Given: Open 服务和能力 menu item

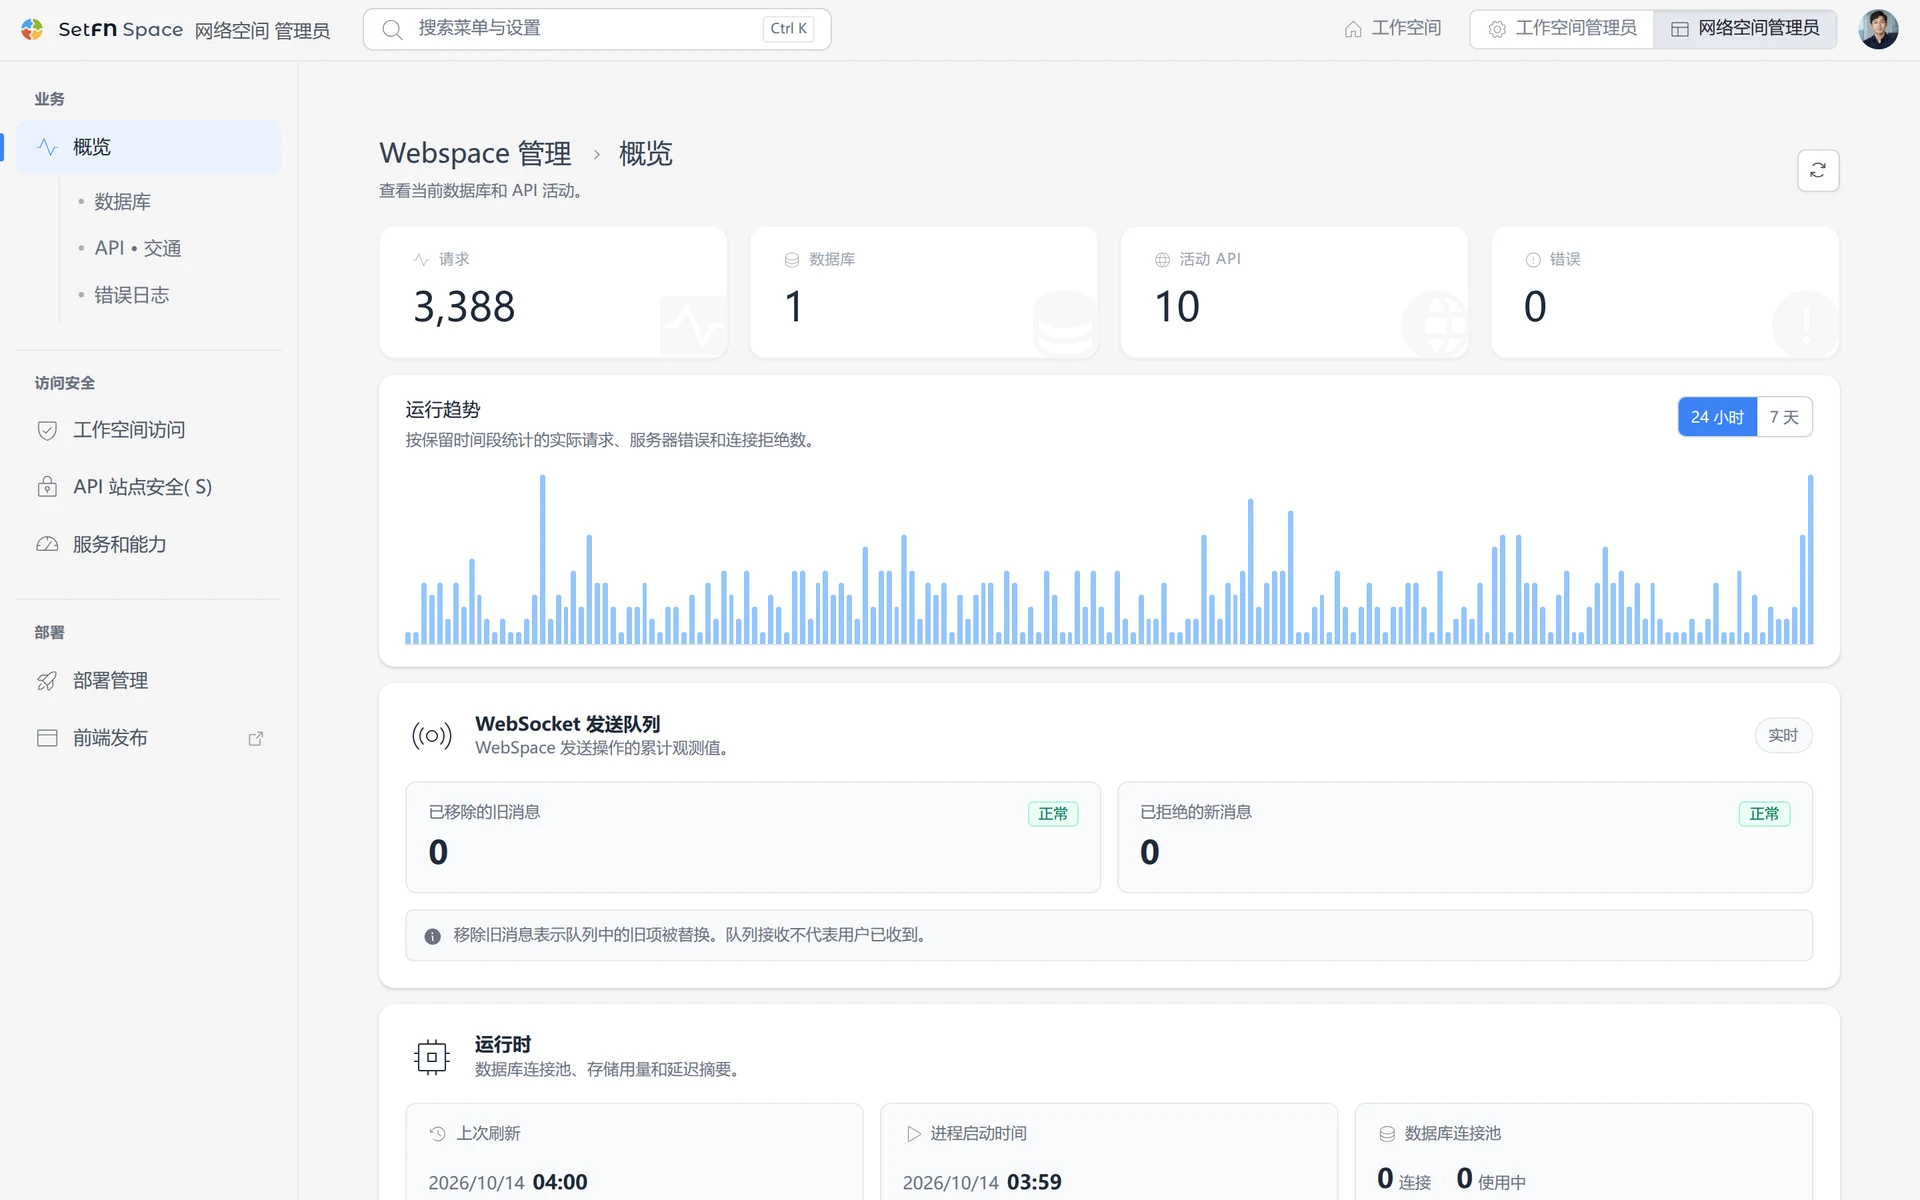Looking at the screenshot, I should 148,544.
